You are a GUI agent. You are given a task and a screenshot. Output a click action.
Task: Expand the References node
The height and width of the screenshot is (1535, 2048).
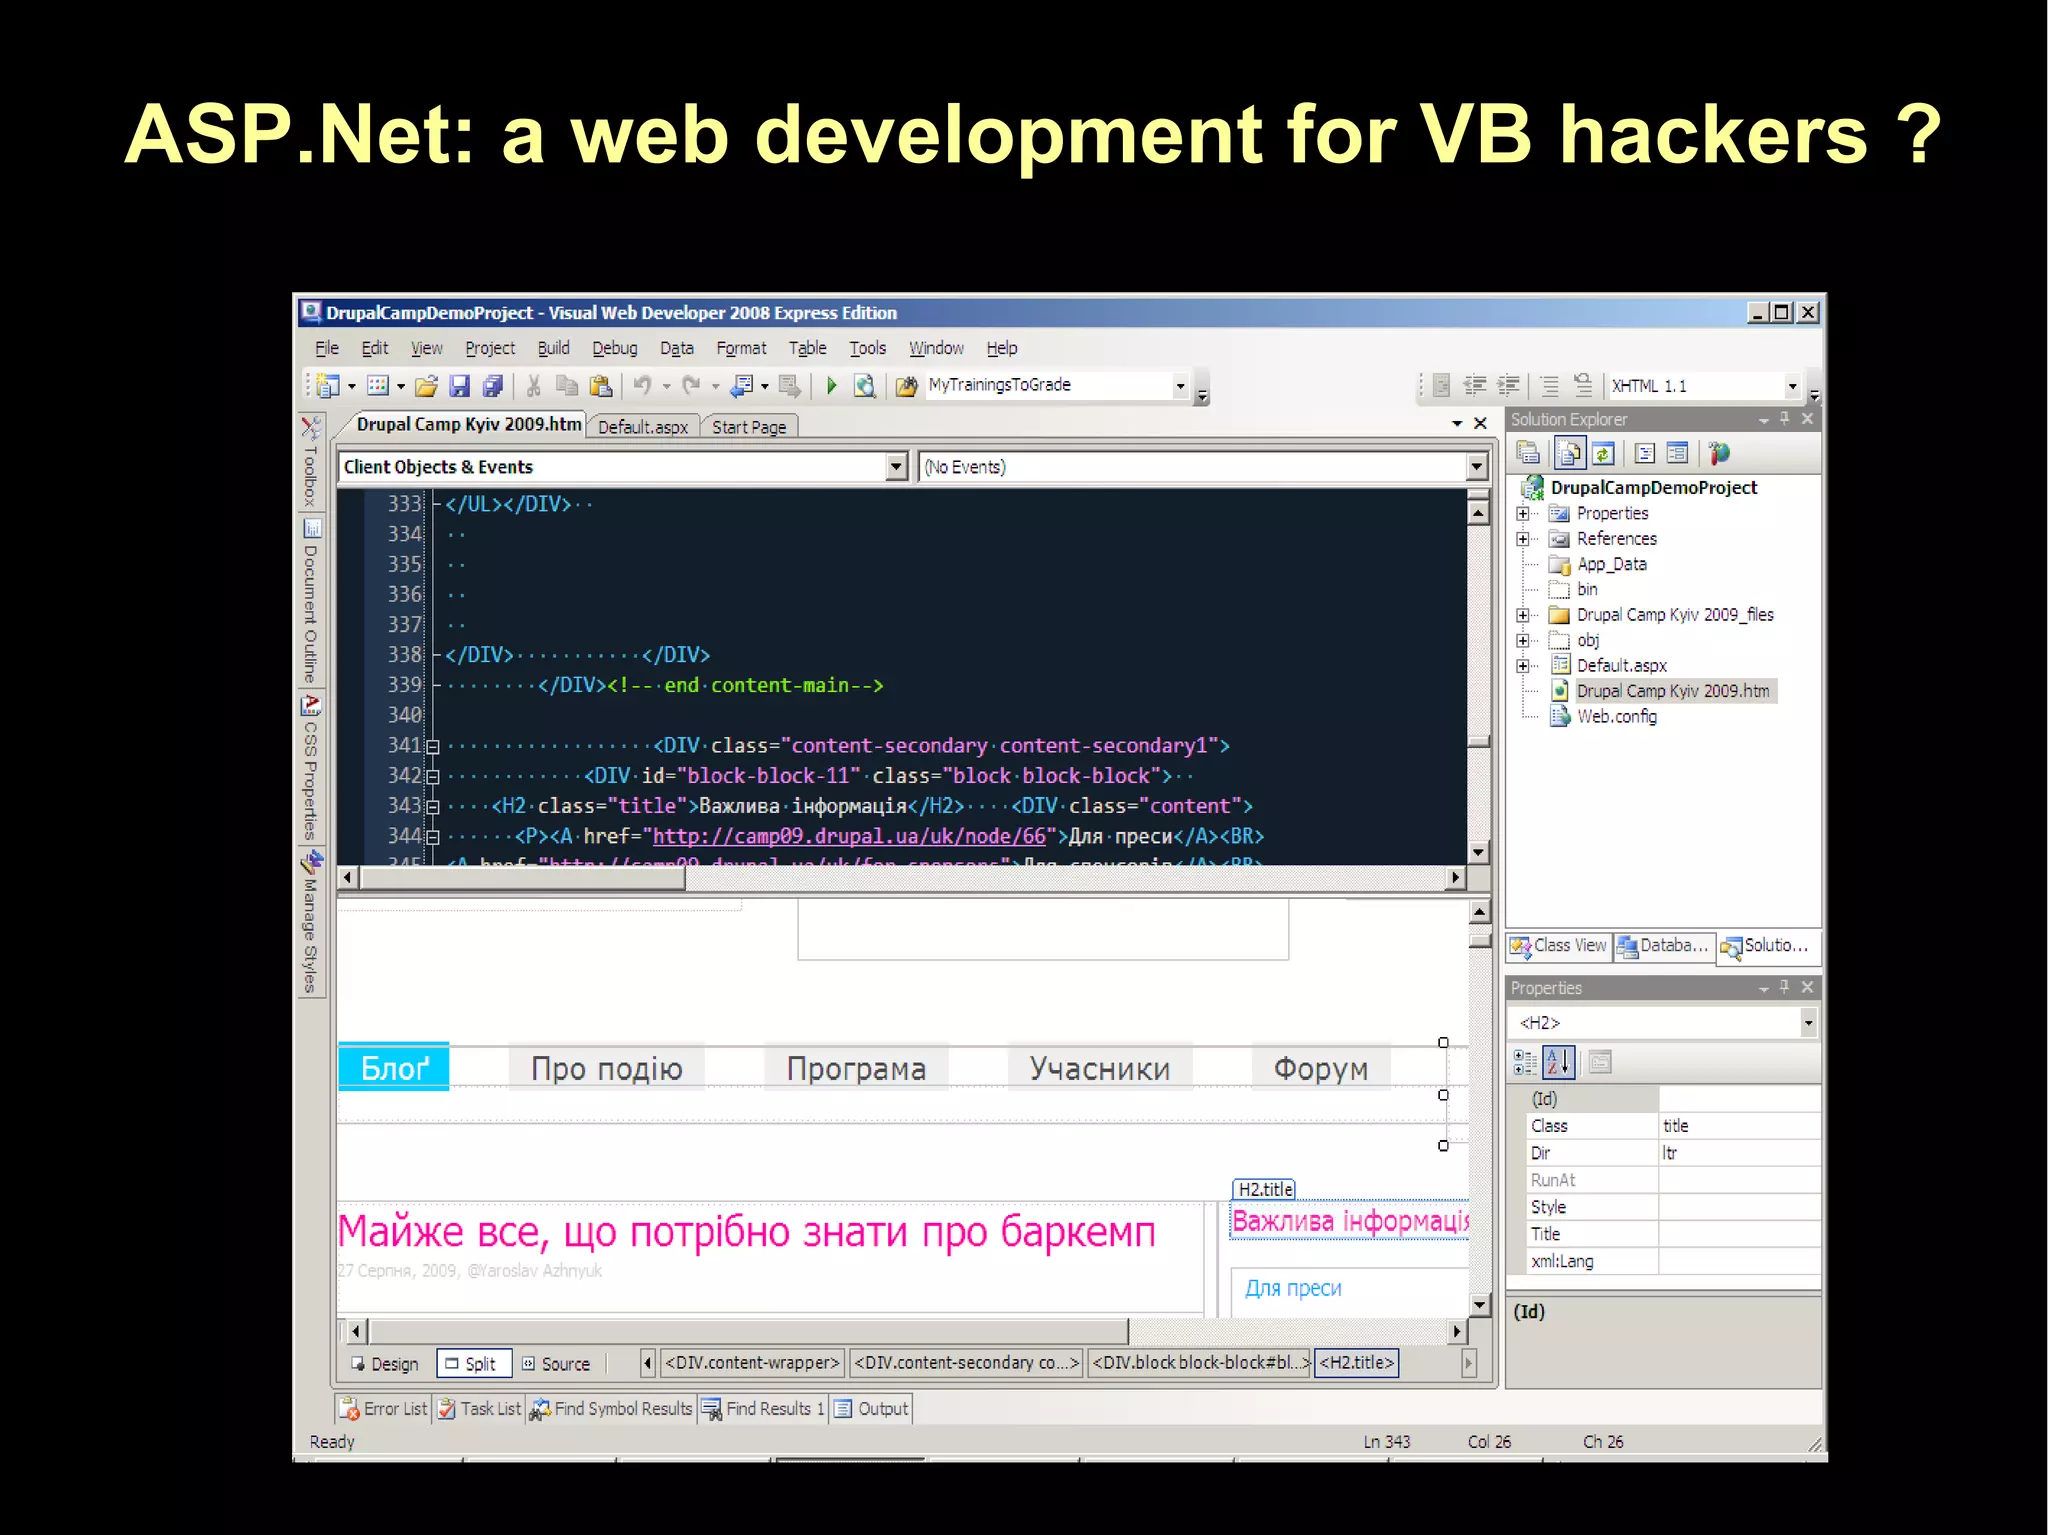tap(1522, 539)
